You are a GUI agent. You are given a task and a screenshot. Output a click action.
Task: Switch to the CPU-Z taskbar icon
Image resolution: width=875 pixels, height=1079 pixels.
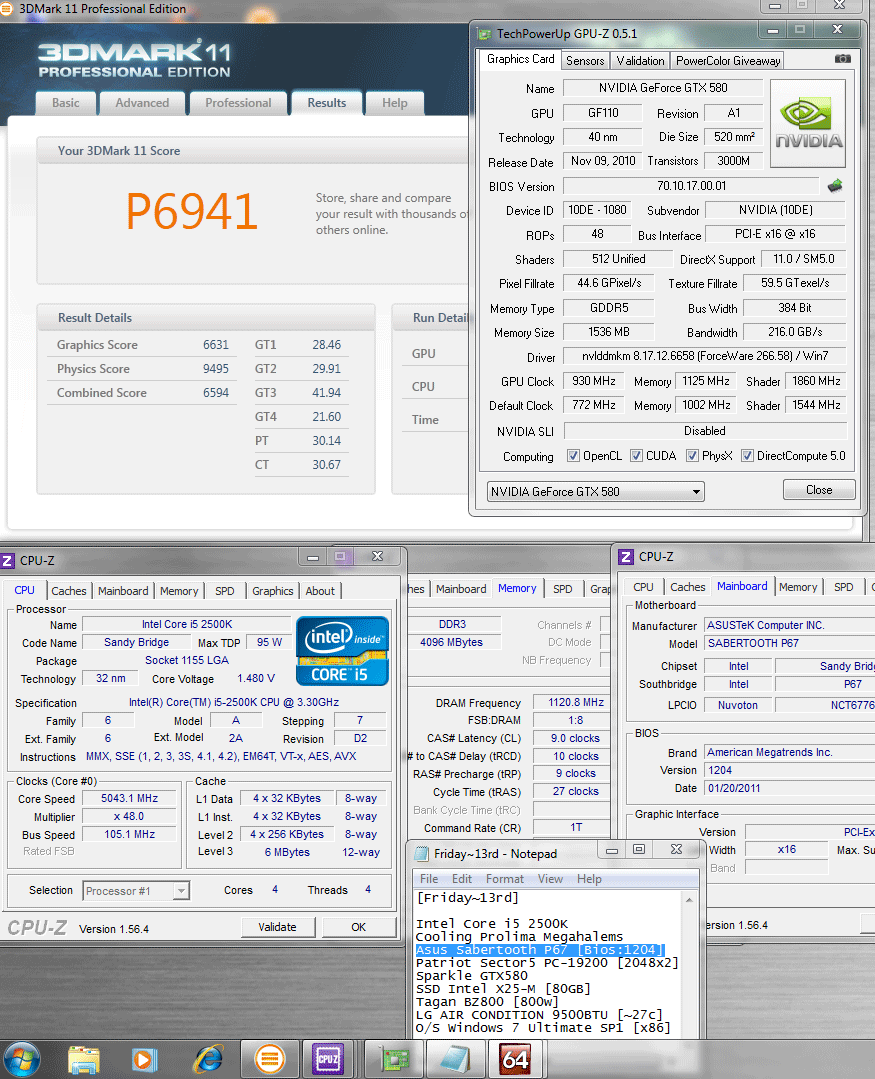coord(328,1060)
